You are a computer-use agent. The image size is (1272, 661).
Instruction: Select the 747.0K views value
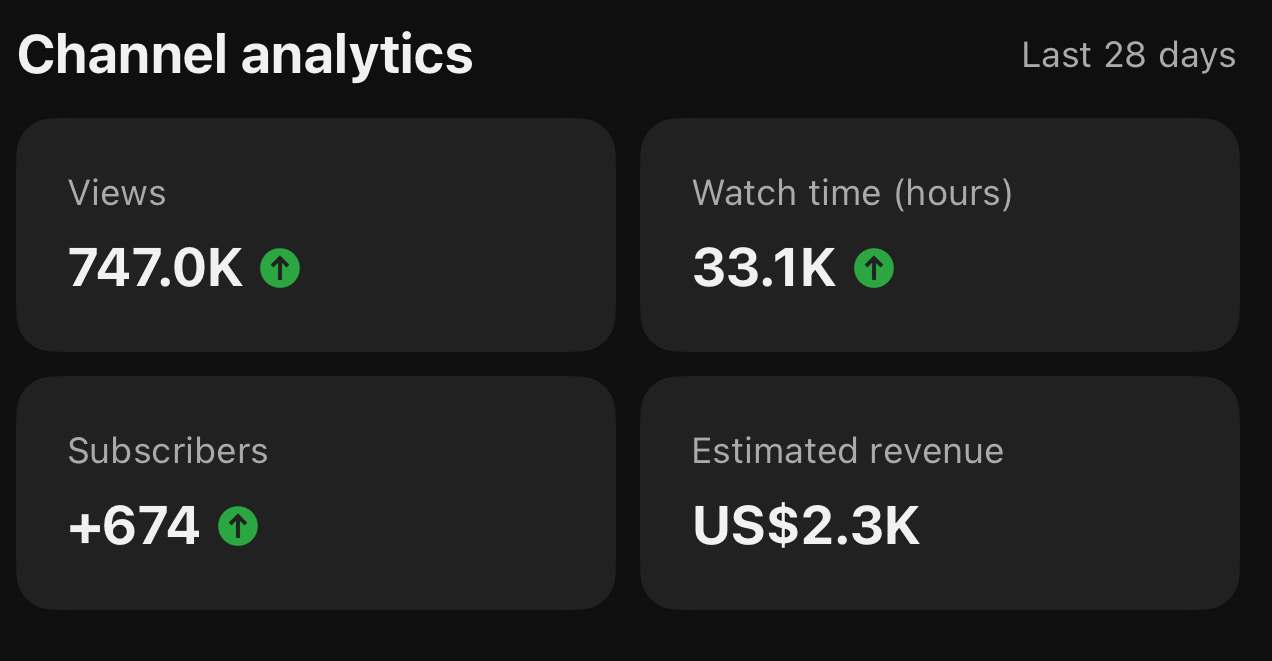pyautogui.click(x=155, y=268)
